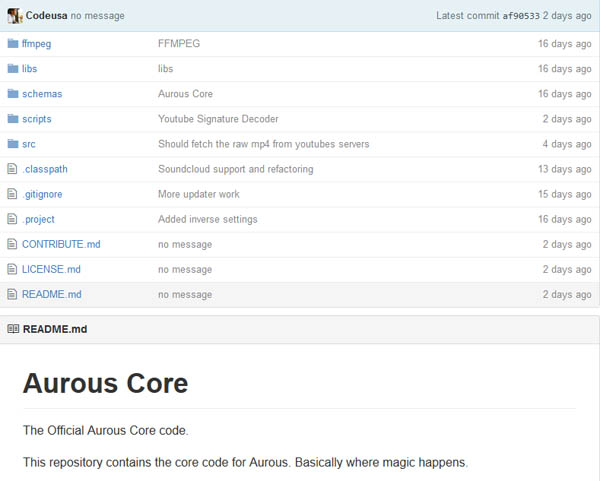Open the LICENSE.md file
Image resolution: width=600 pixels, height=481 pixels.
click(x=51, y=269)
